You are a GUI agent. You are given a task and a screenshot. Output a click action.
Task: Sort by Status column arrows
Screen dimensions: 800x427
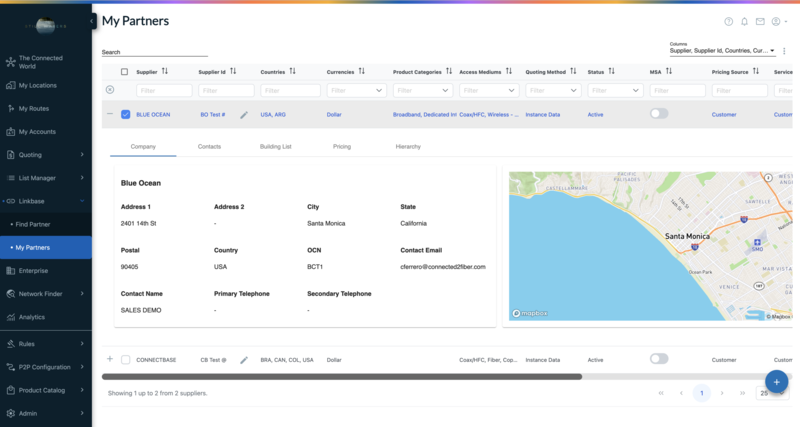coord(612,71)
